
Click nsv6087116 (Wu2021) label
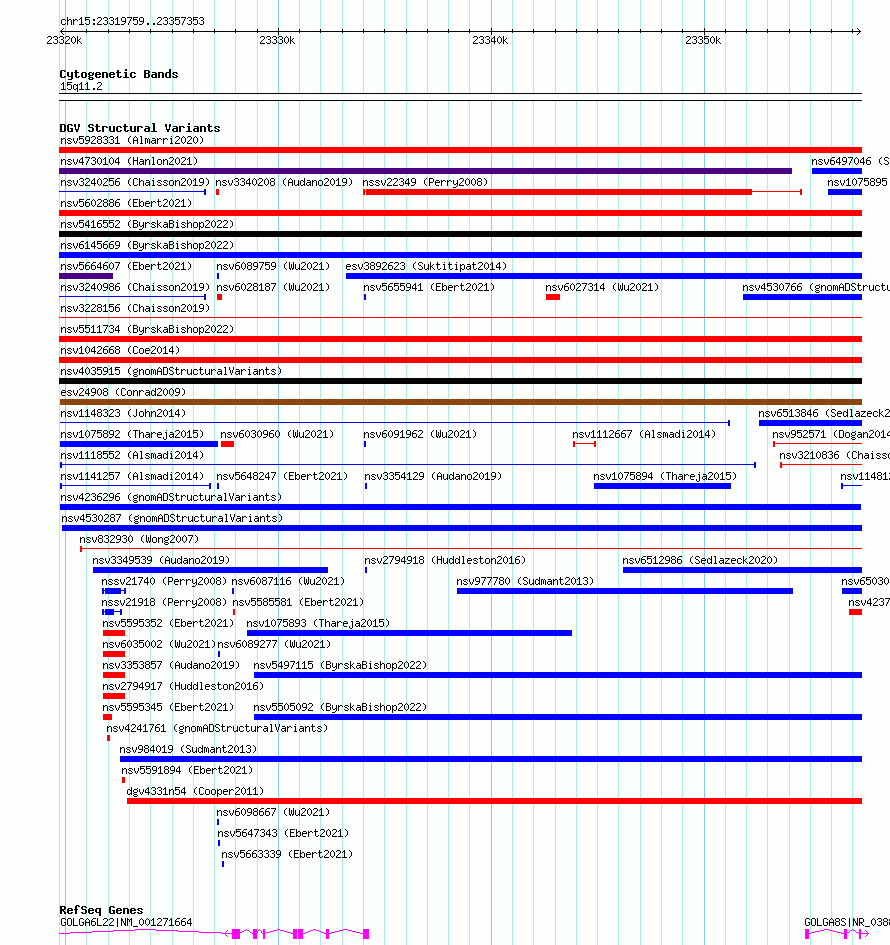pos(288,582)
